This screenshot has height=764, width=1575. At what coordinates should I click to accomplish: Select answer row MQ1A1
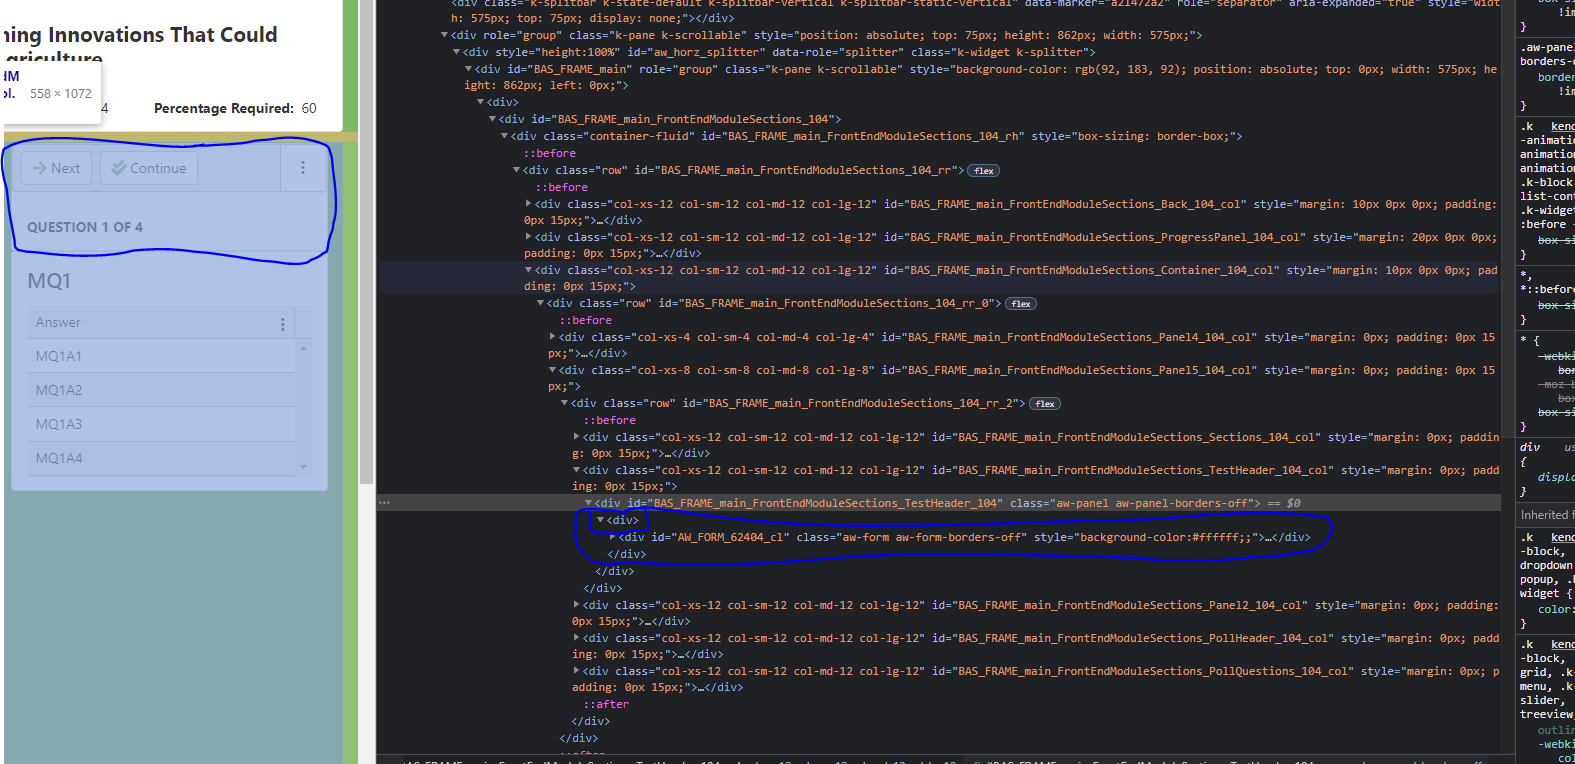(x=161, y=356)
